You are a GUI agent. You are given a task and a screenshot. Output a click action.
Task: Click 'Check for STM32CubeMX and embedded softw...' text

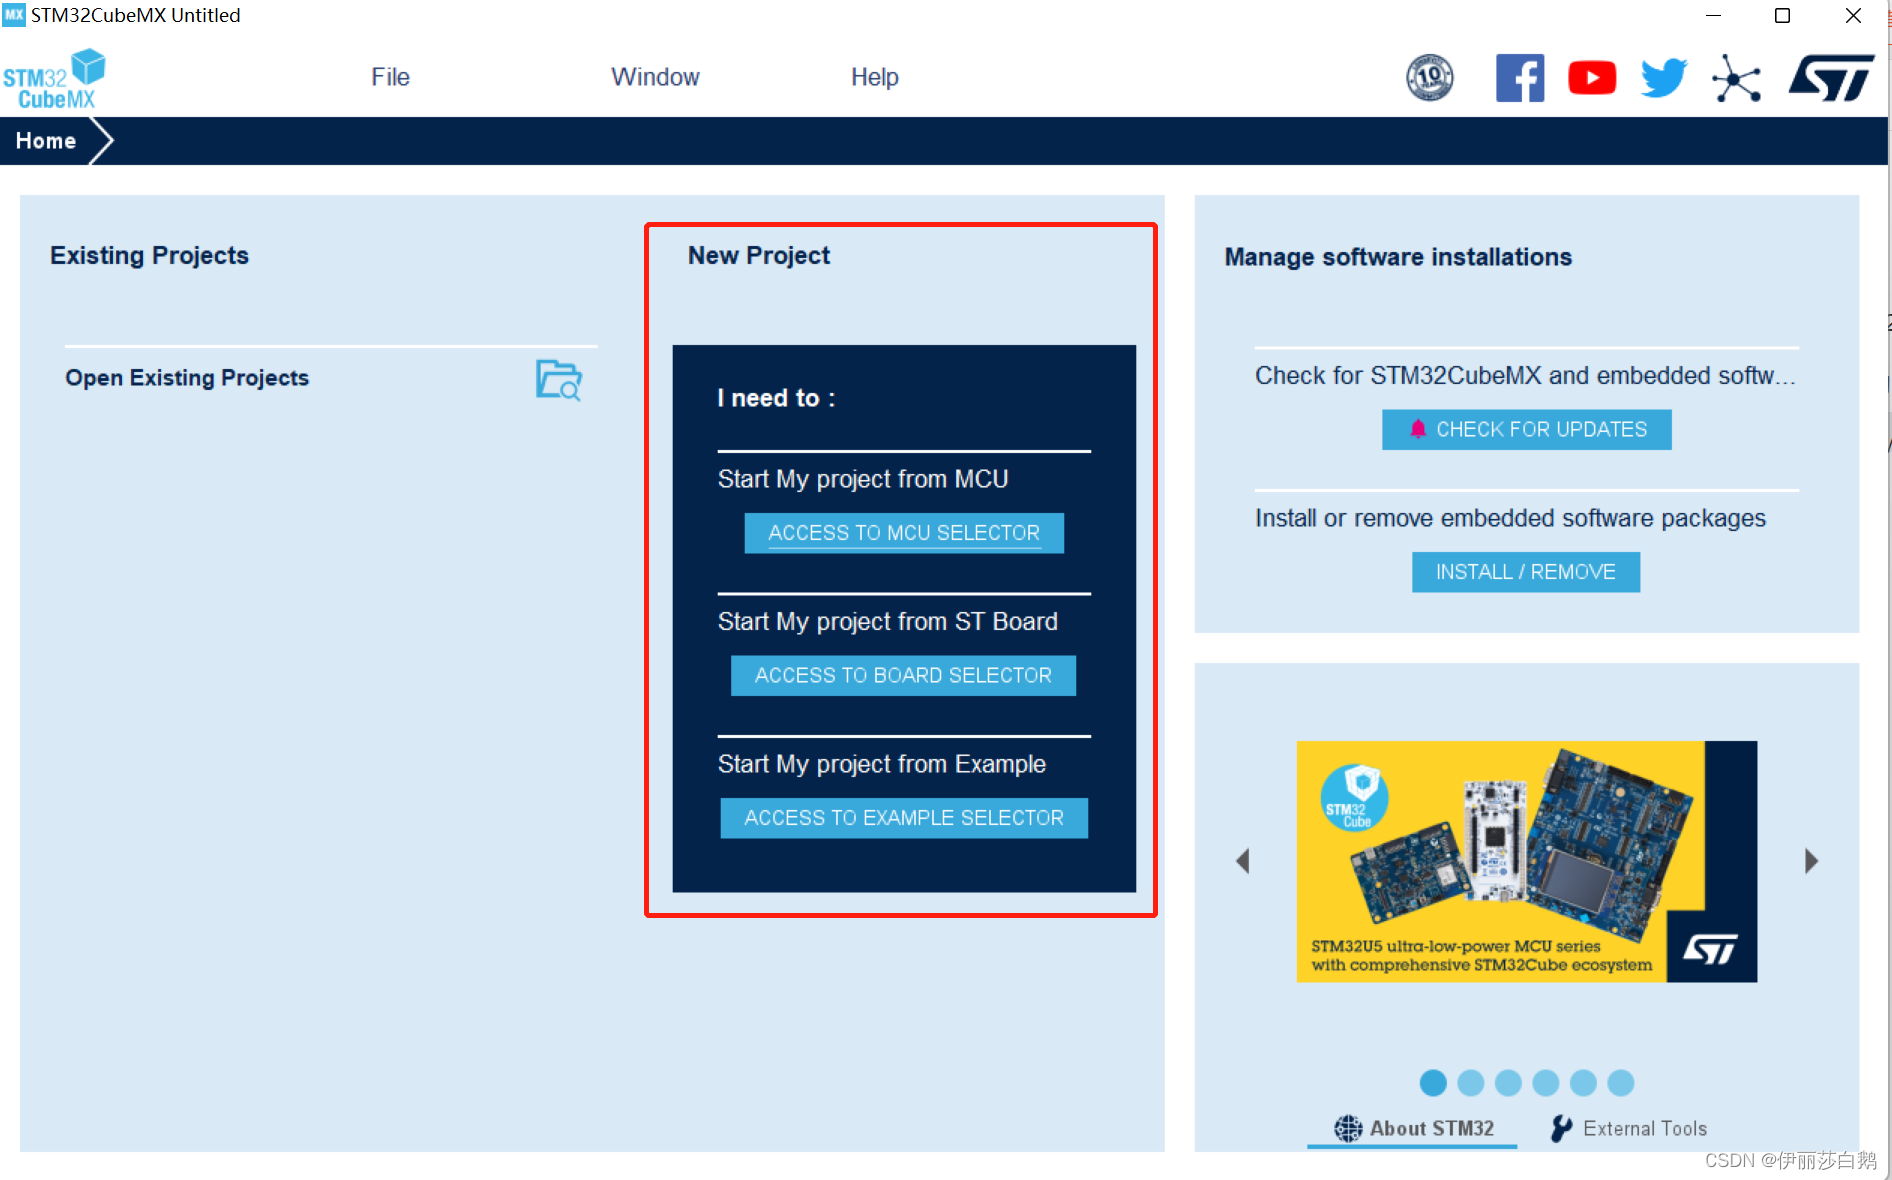1526,375
